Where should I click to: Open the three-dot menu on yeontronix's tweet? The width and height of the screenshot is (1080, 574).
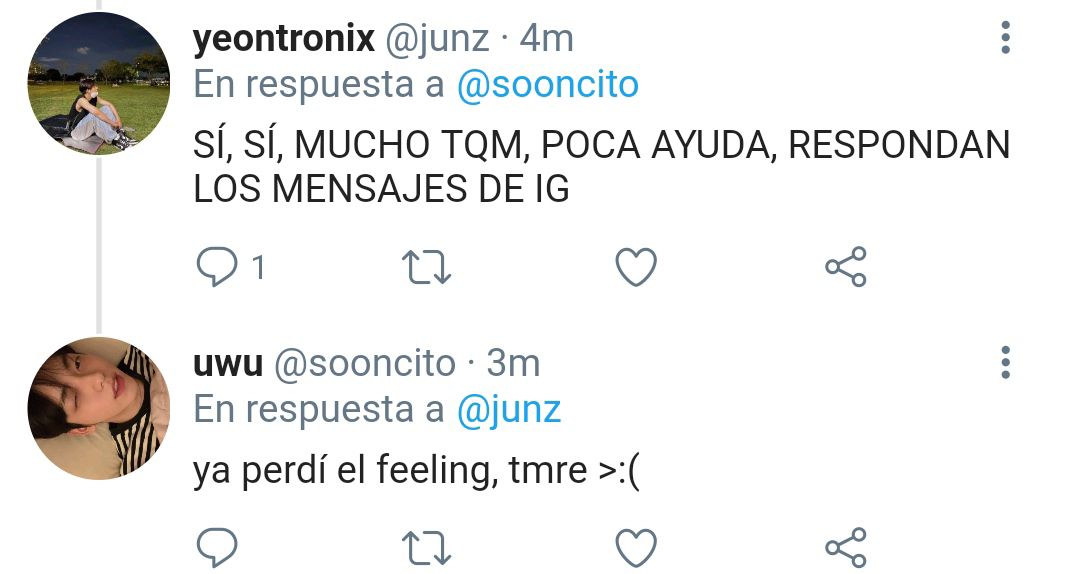click(1006, 37)
